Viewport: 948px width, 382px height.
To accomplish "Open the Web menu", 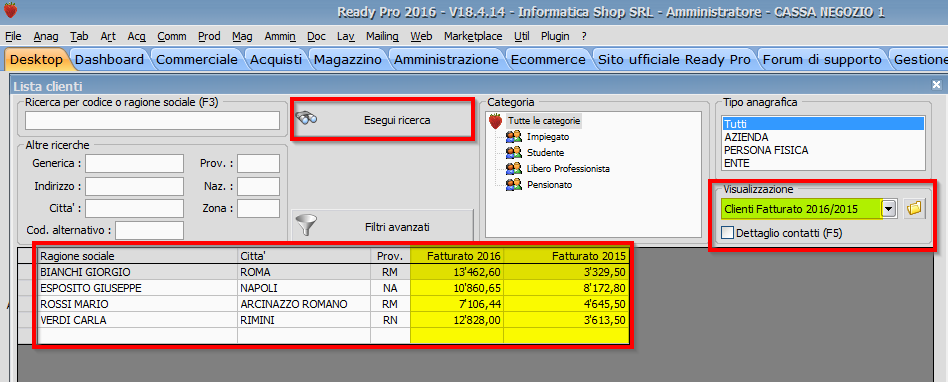I will coord(421,36).
